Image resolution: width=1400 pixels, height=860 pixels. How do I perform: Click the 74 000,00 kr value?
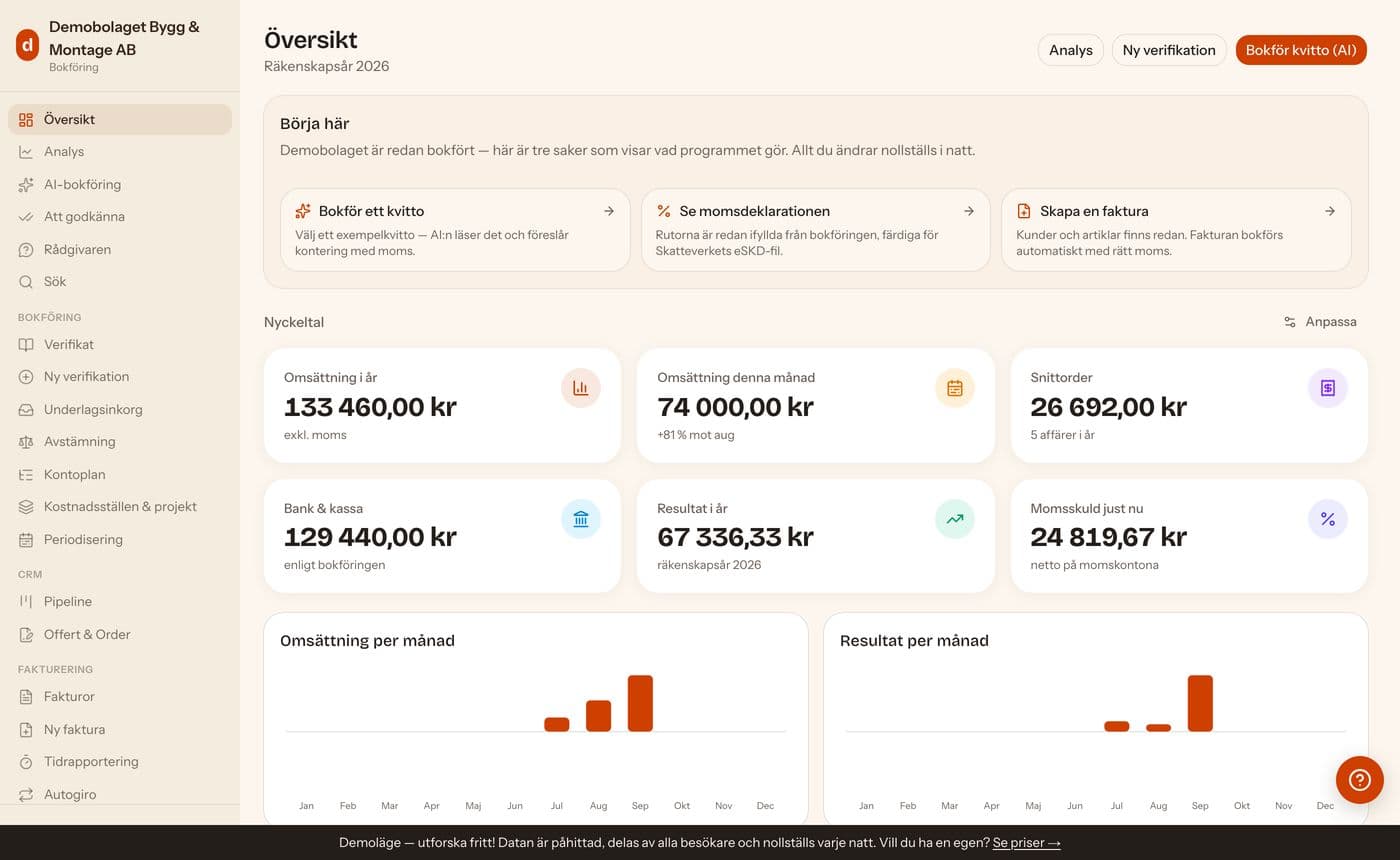click(x=735, y=407)
